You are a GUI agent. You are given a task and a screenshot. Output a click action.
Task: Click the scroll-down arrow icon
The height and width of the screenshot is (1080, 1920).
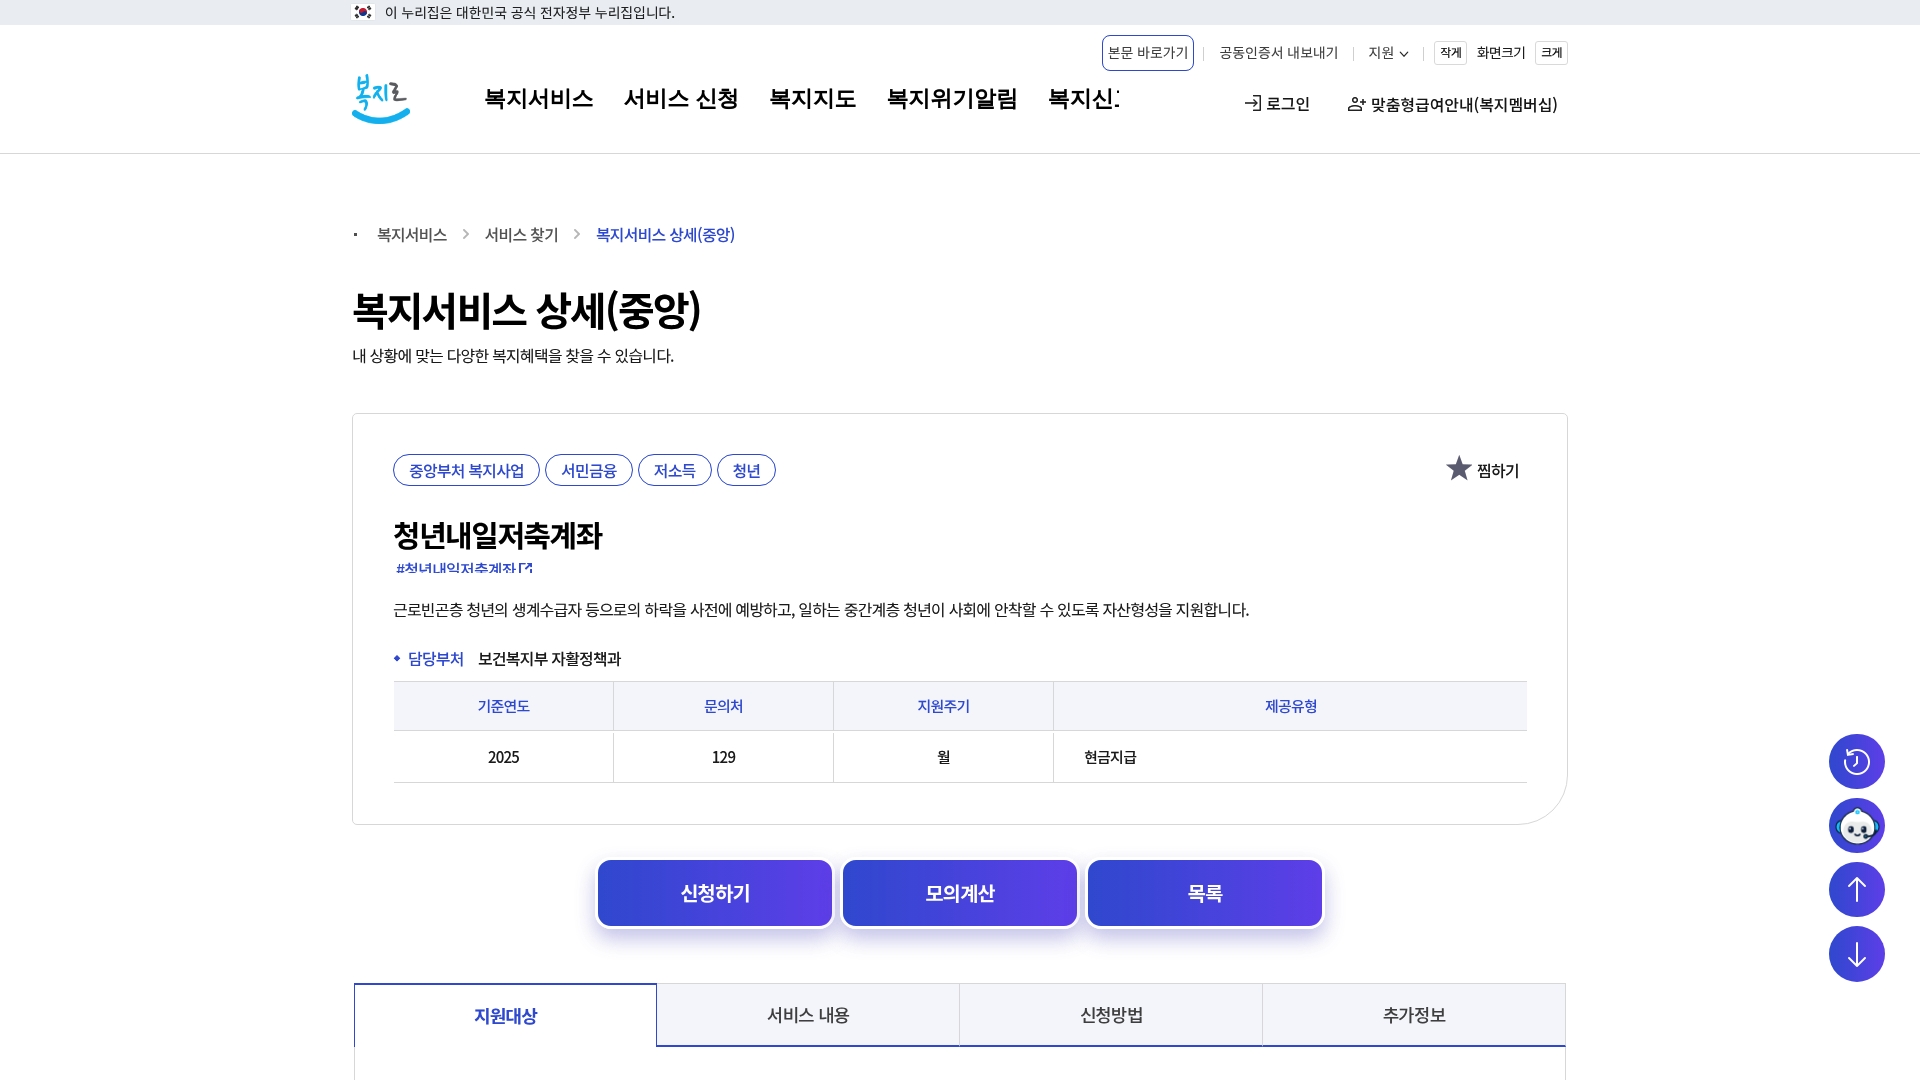(1857, 954)
